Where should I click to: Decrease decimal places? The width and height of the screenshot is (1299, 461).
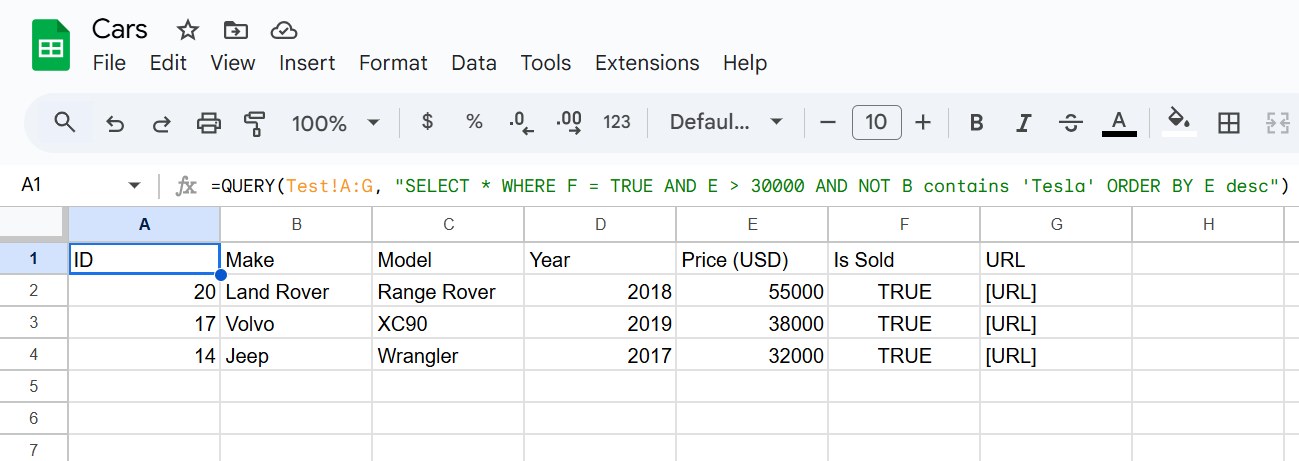(x=521, y=123)
